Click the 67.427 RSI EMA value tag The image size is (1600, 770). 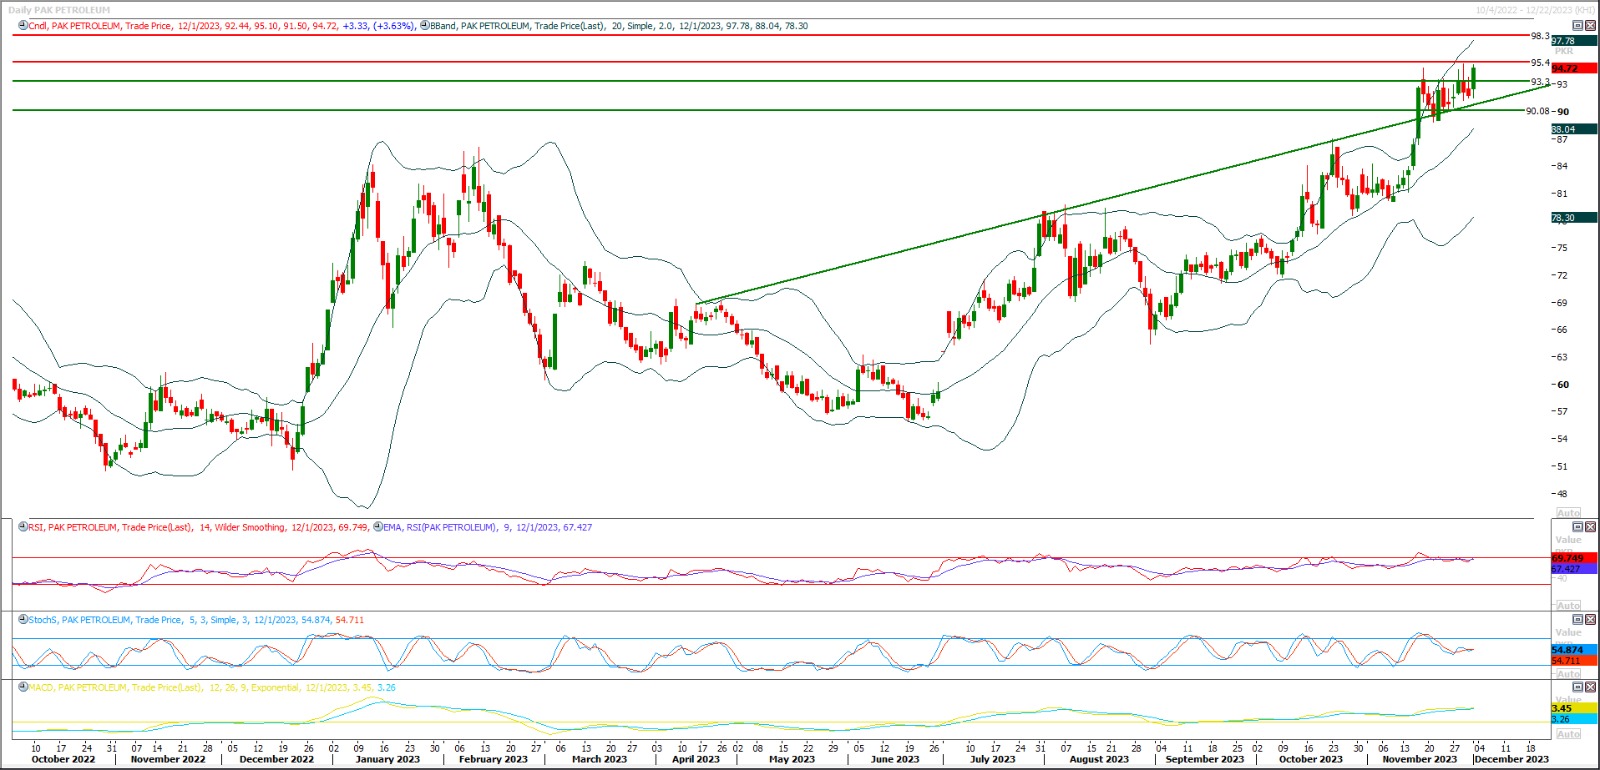click(x=1574, y=569)
